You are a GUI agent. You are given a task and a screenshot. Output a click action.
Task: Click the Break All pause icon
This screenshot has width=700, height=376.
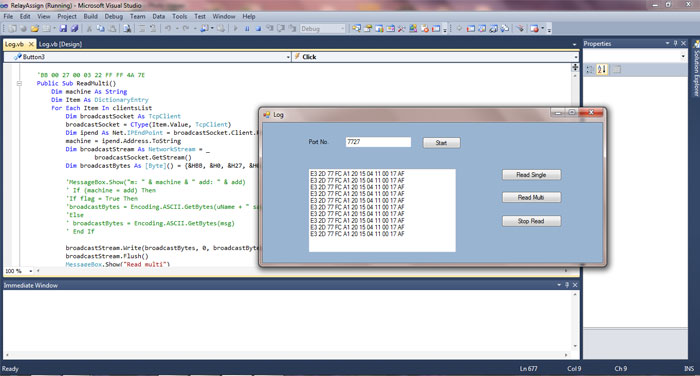tap(247, 29)
